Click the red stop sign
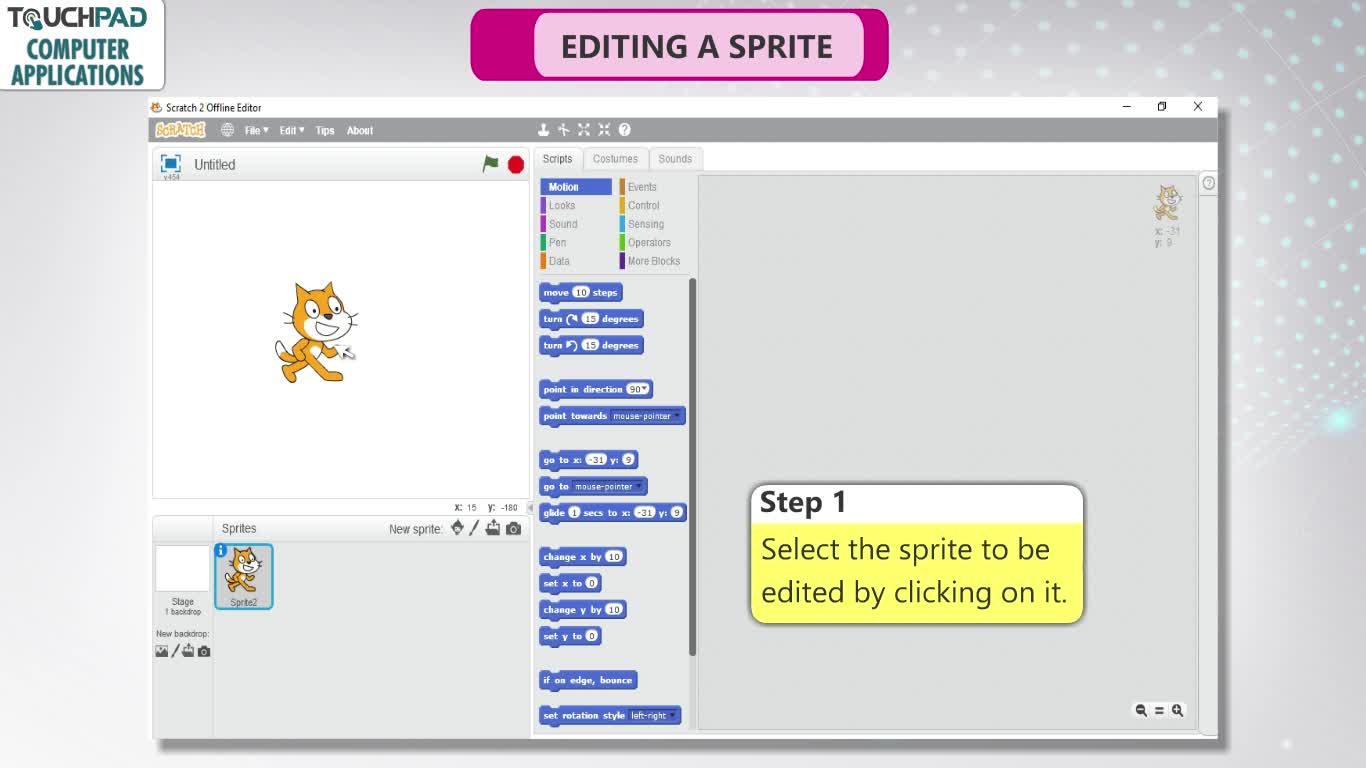 pos(516,165)
